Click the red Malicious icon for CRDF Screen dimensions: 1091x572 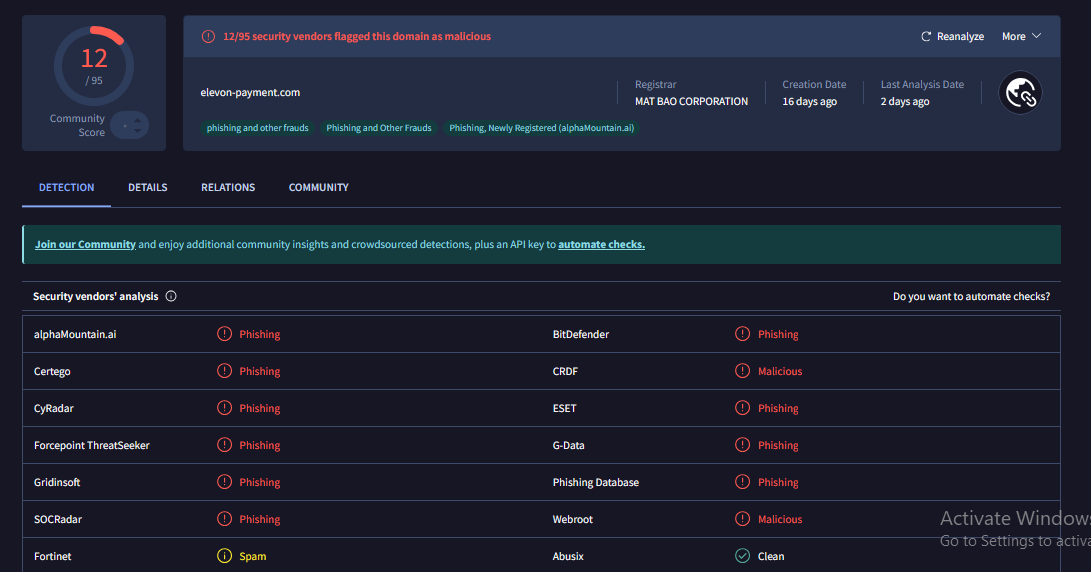coord(742,371)
